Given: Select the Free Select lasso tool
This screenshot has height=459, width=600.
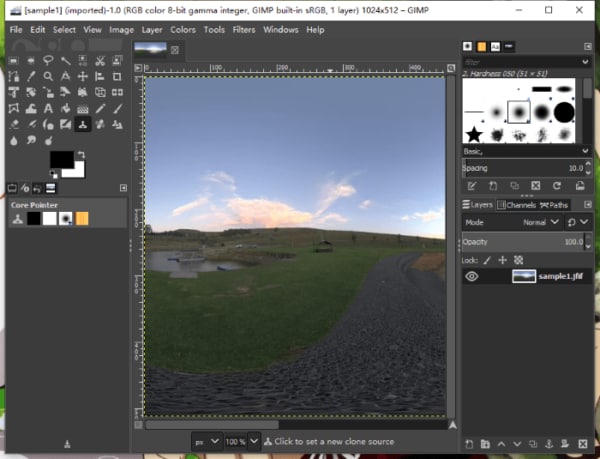Looking at the screenshot, I should click(x=48, y=60).
